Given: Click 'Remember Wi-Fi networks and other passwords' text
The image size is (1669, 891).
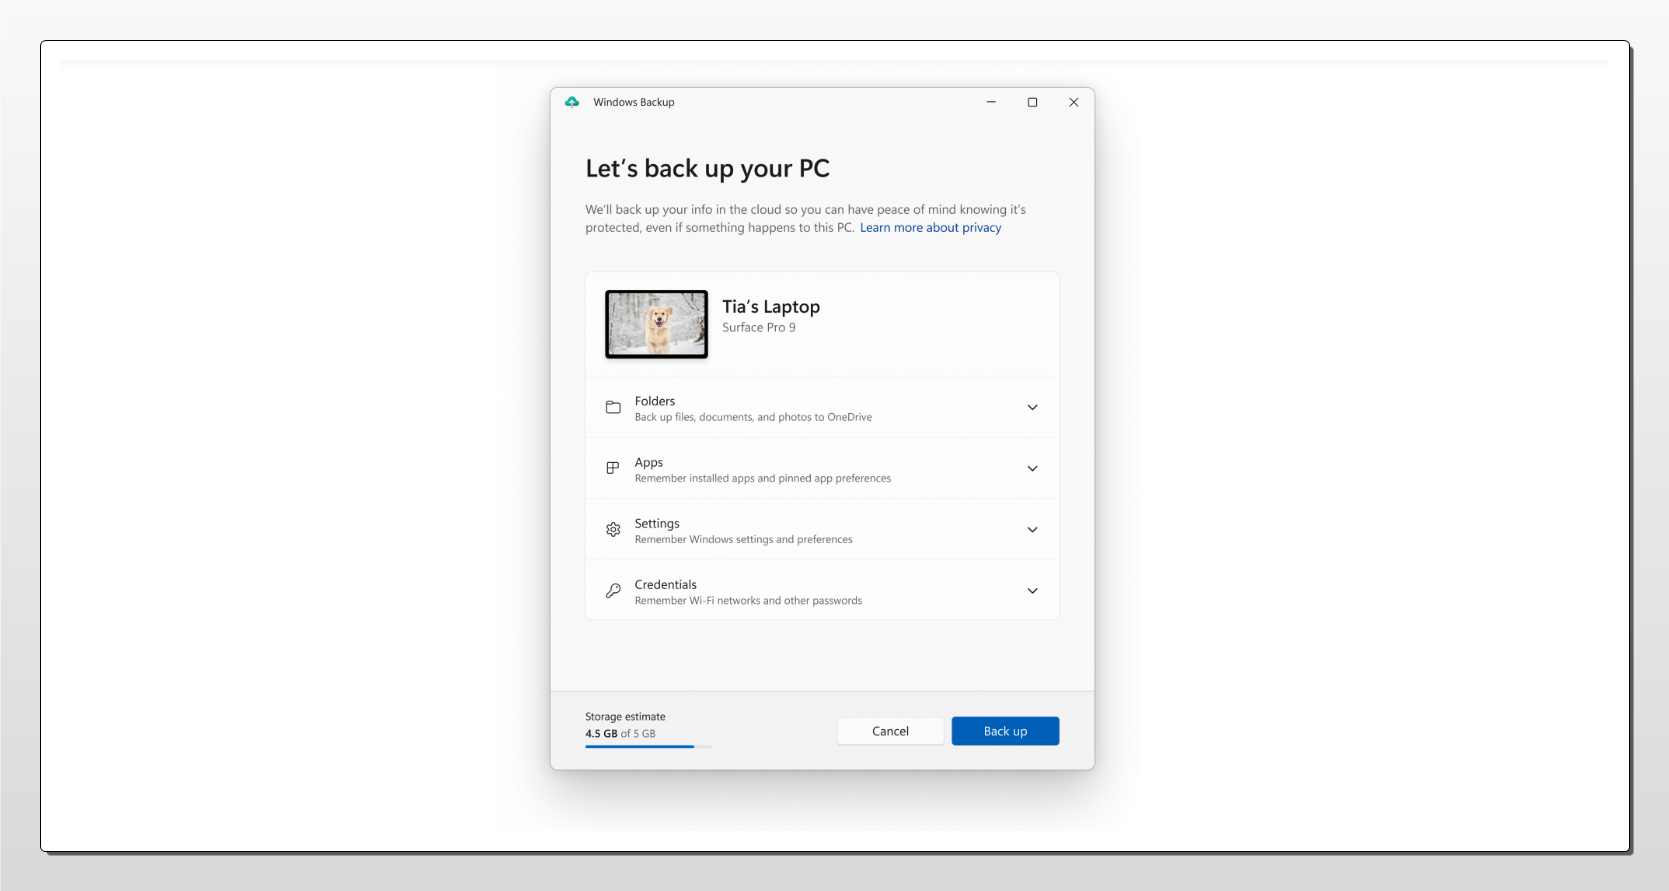Looking at the screenshot, I should pyautogui.click(x=748, y=601).
